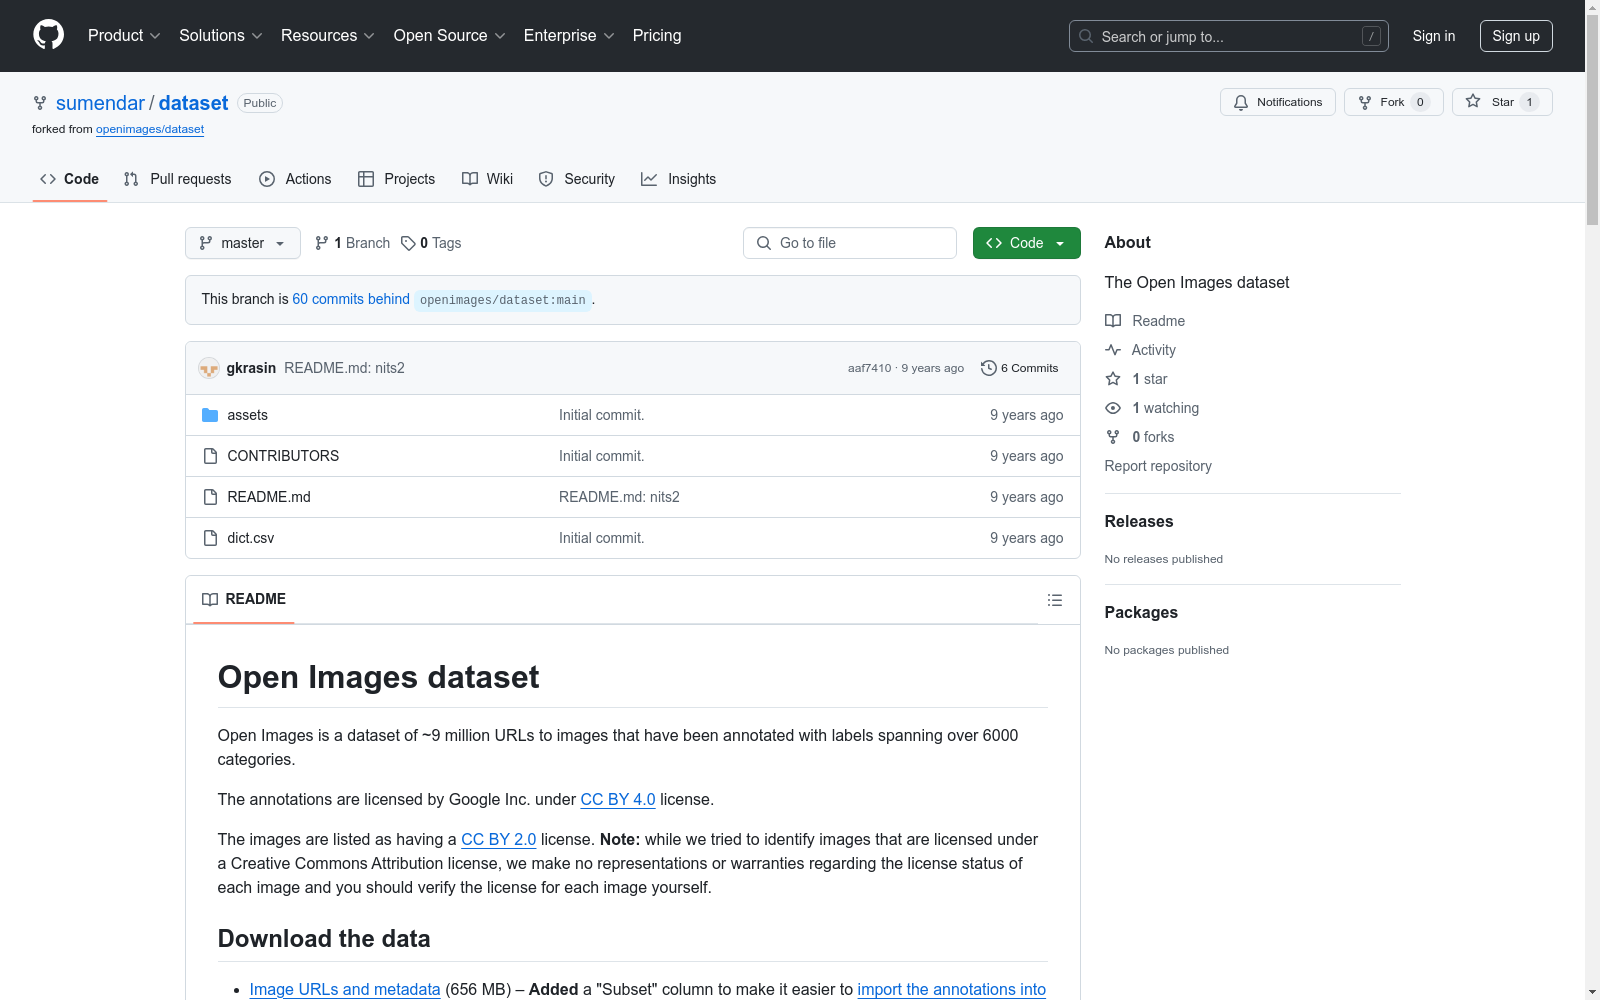1600x1000 pixels.
Task: Click the slash shortcut icon in search
Action: coord(1371,36)
